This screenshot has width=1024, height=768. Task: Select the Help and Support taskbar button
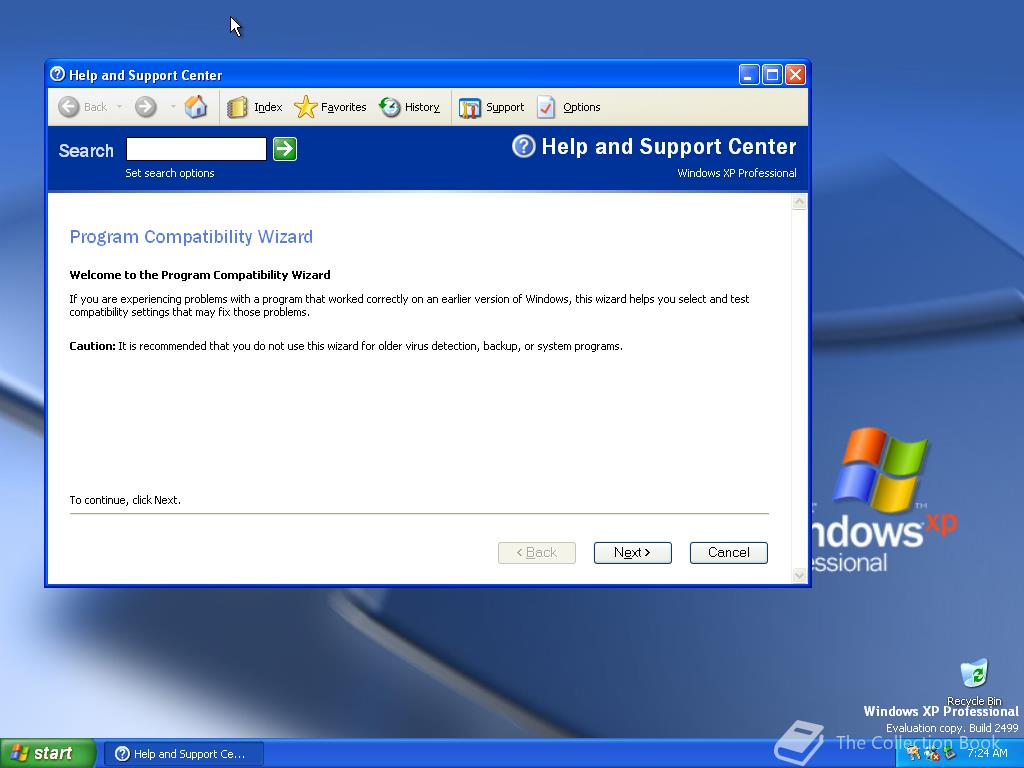point(184,754)
